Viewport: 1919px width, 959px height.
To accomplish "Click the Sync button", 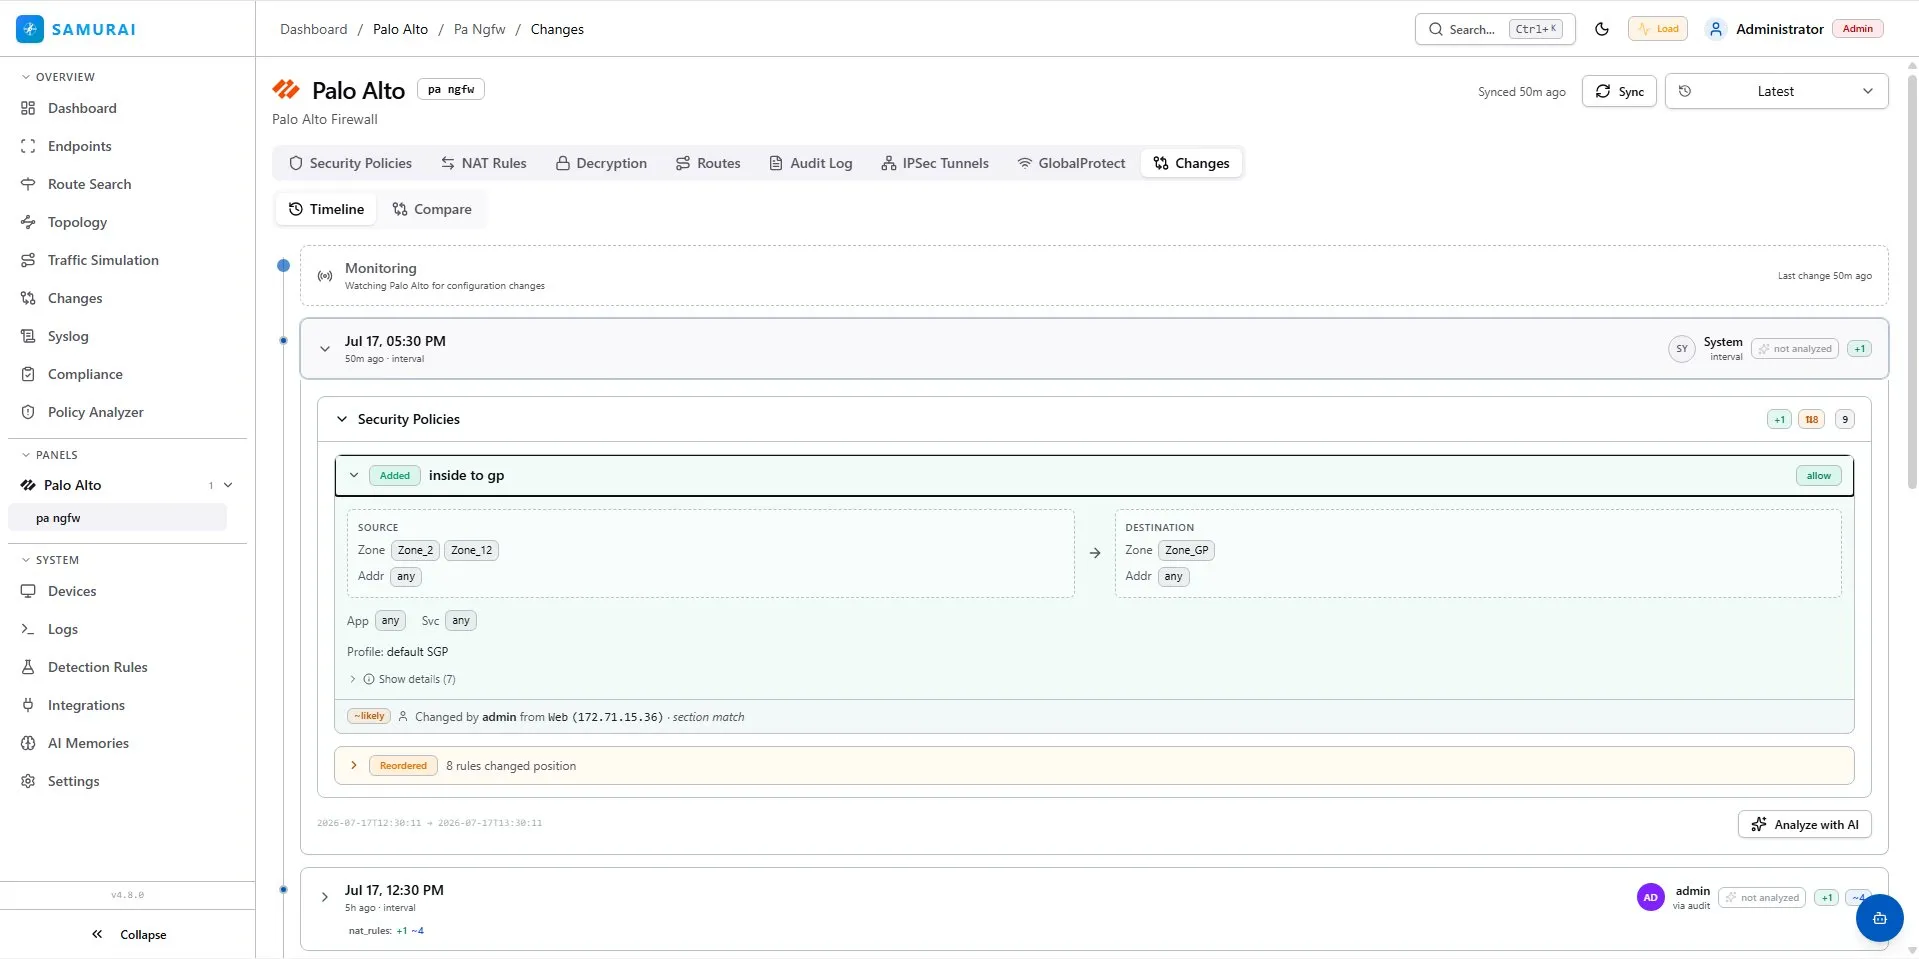I will tap(1619, 91).
